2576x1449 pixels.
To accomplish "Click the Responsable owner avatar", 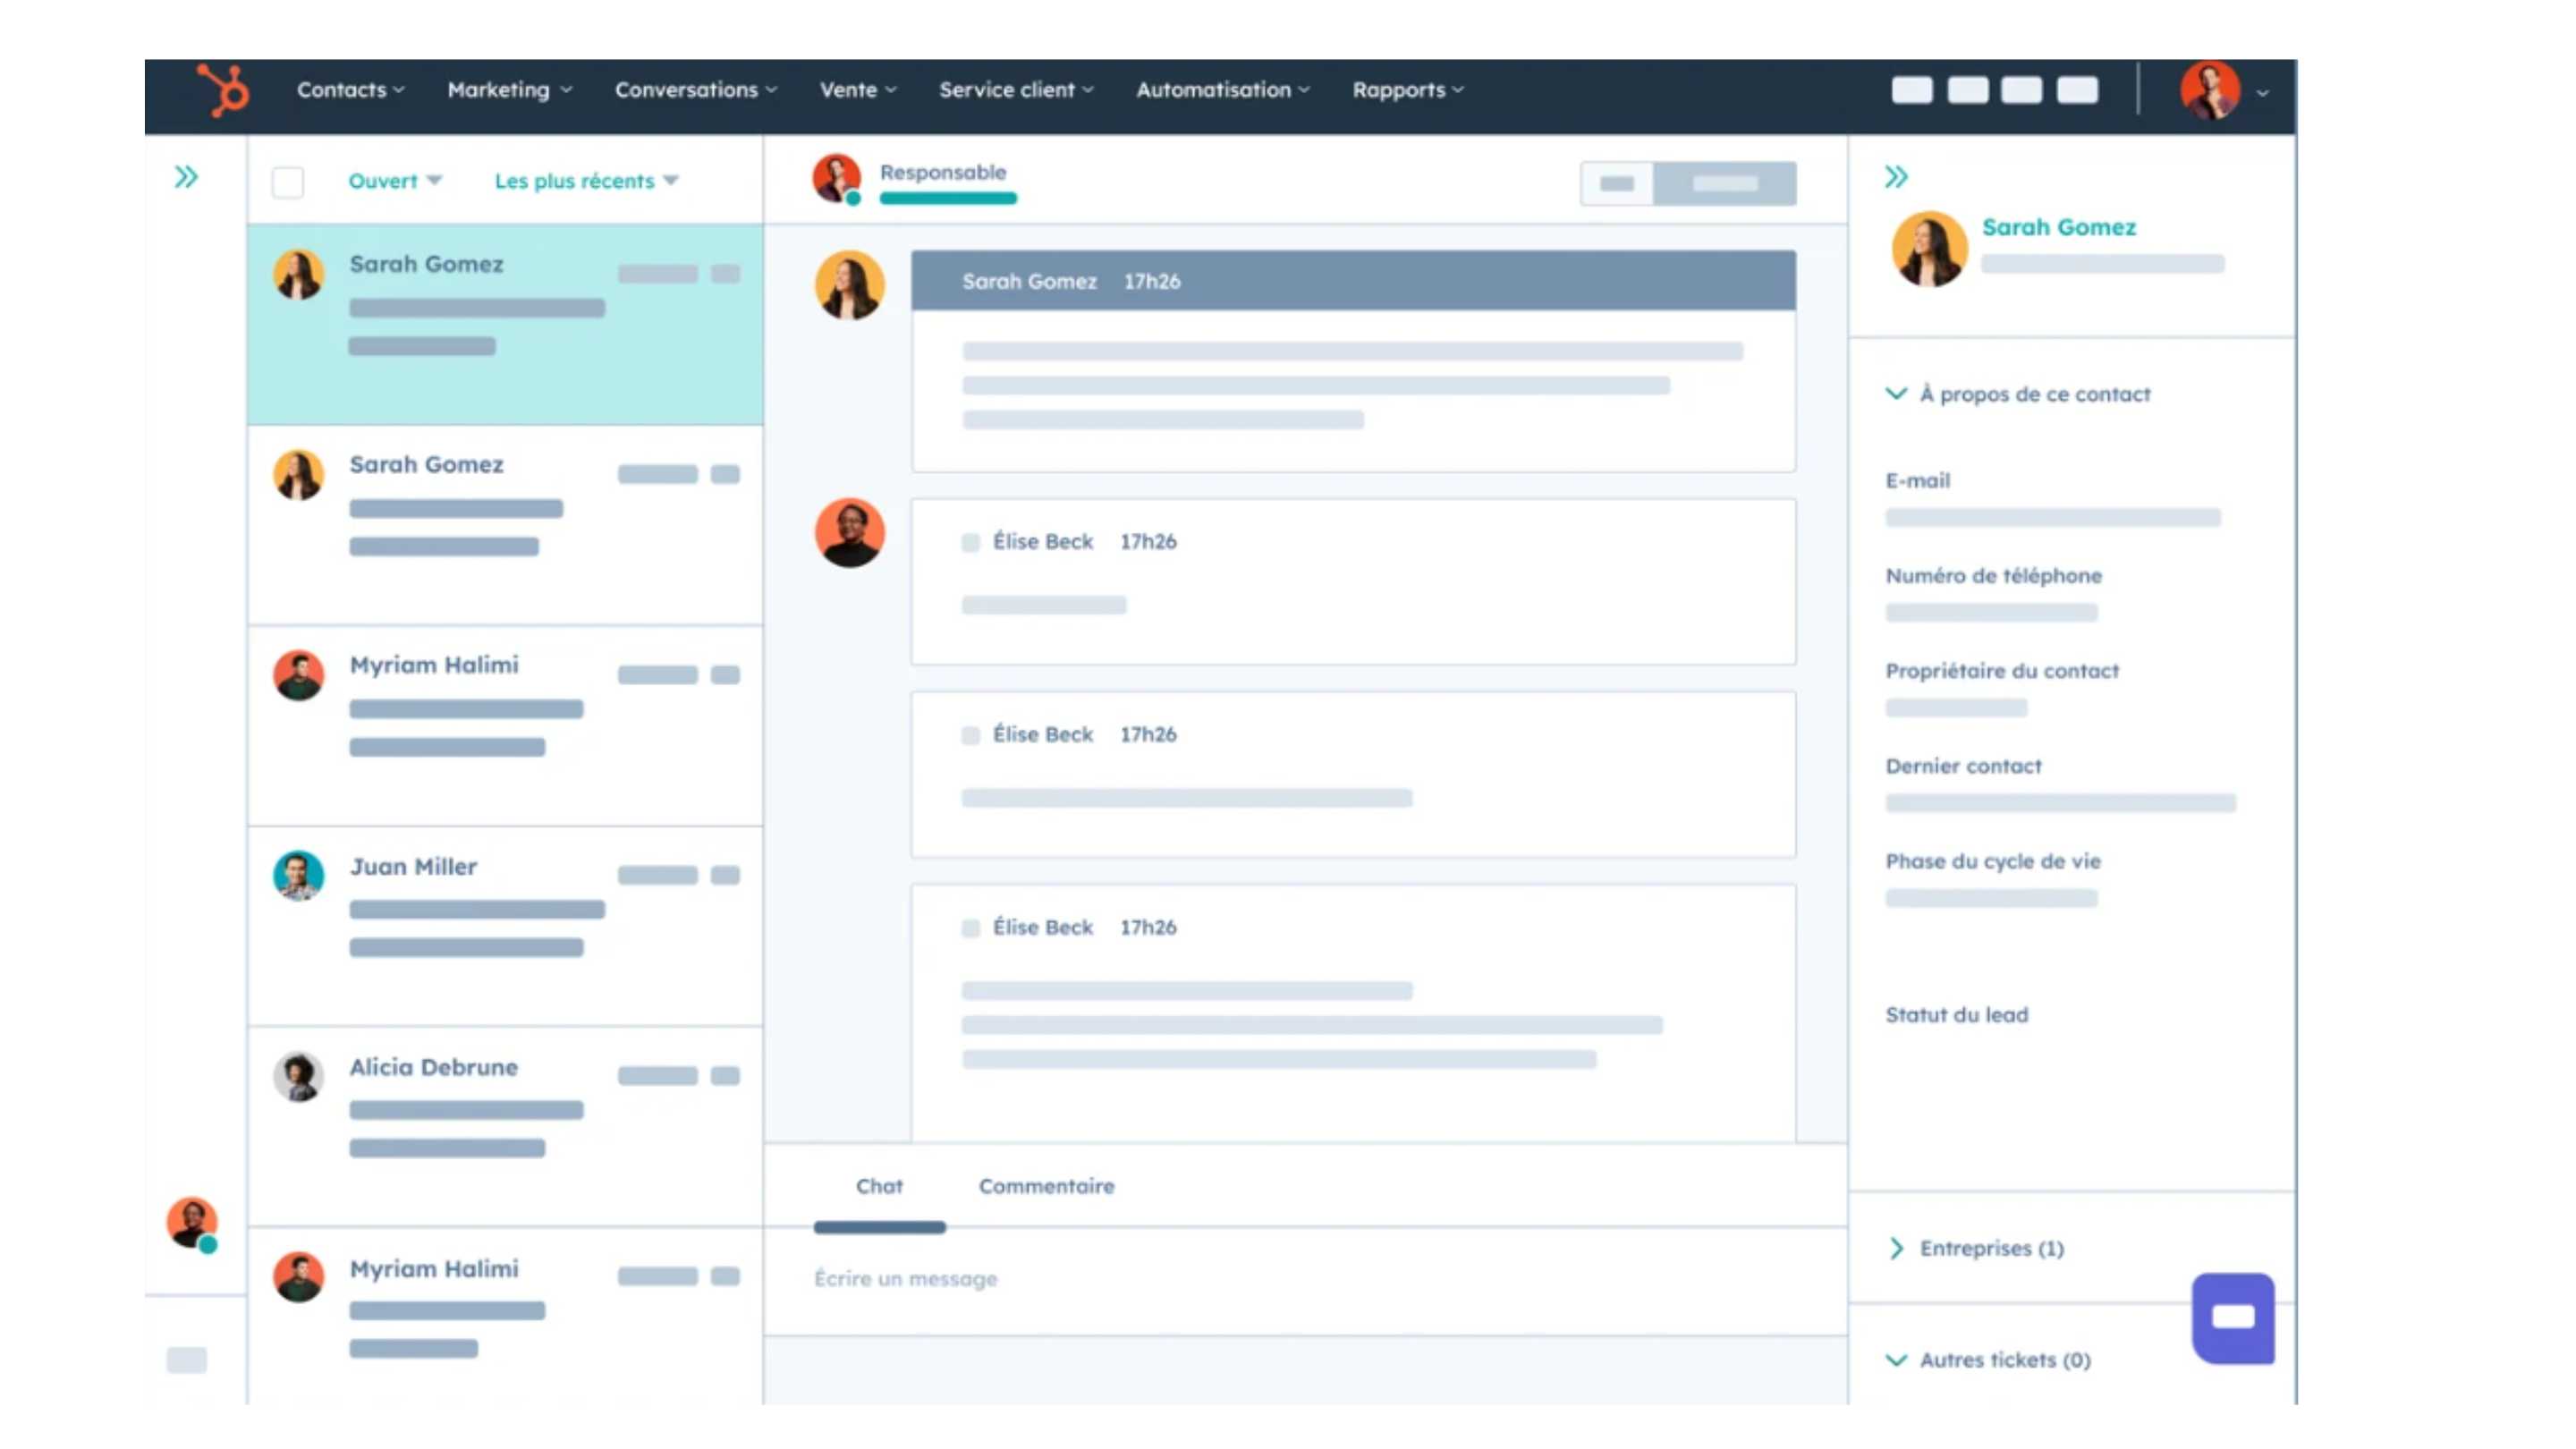I will click(x=836, y=178).
